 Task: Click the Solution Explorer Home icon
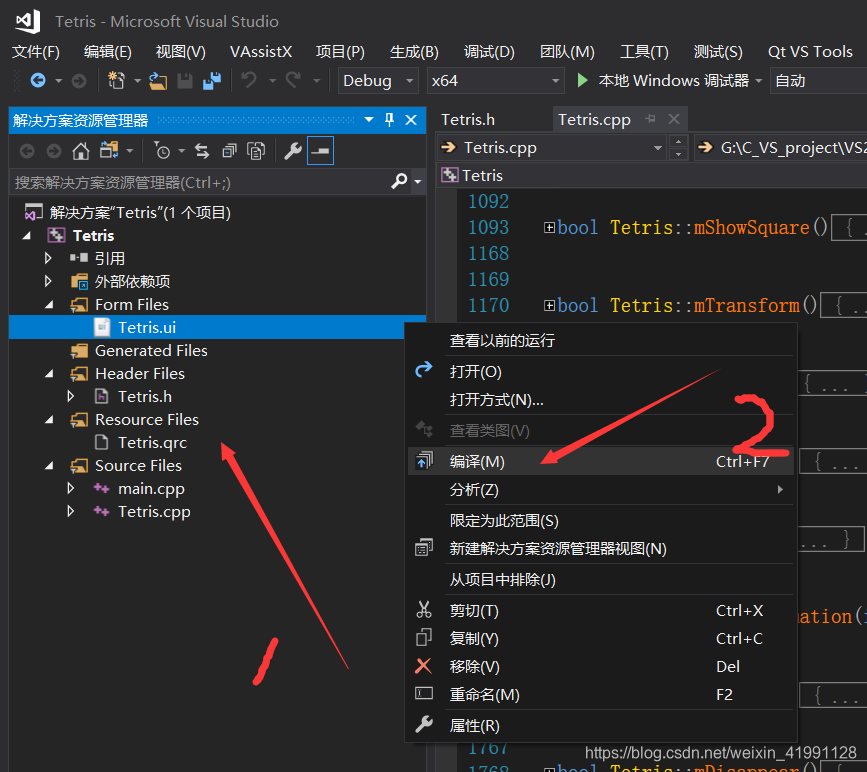81,151
